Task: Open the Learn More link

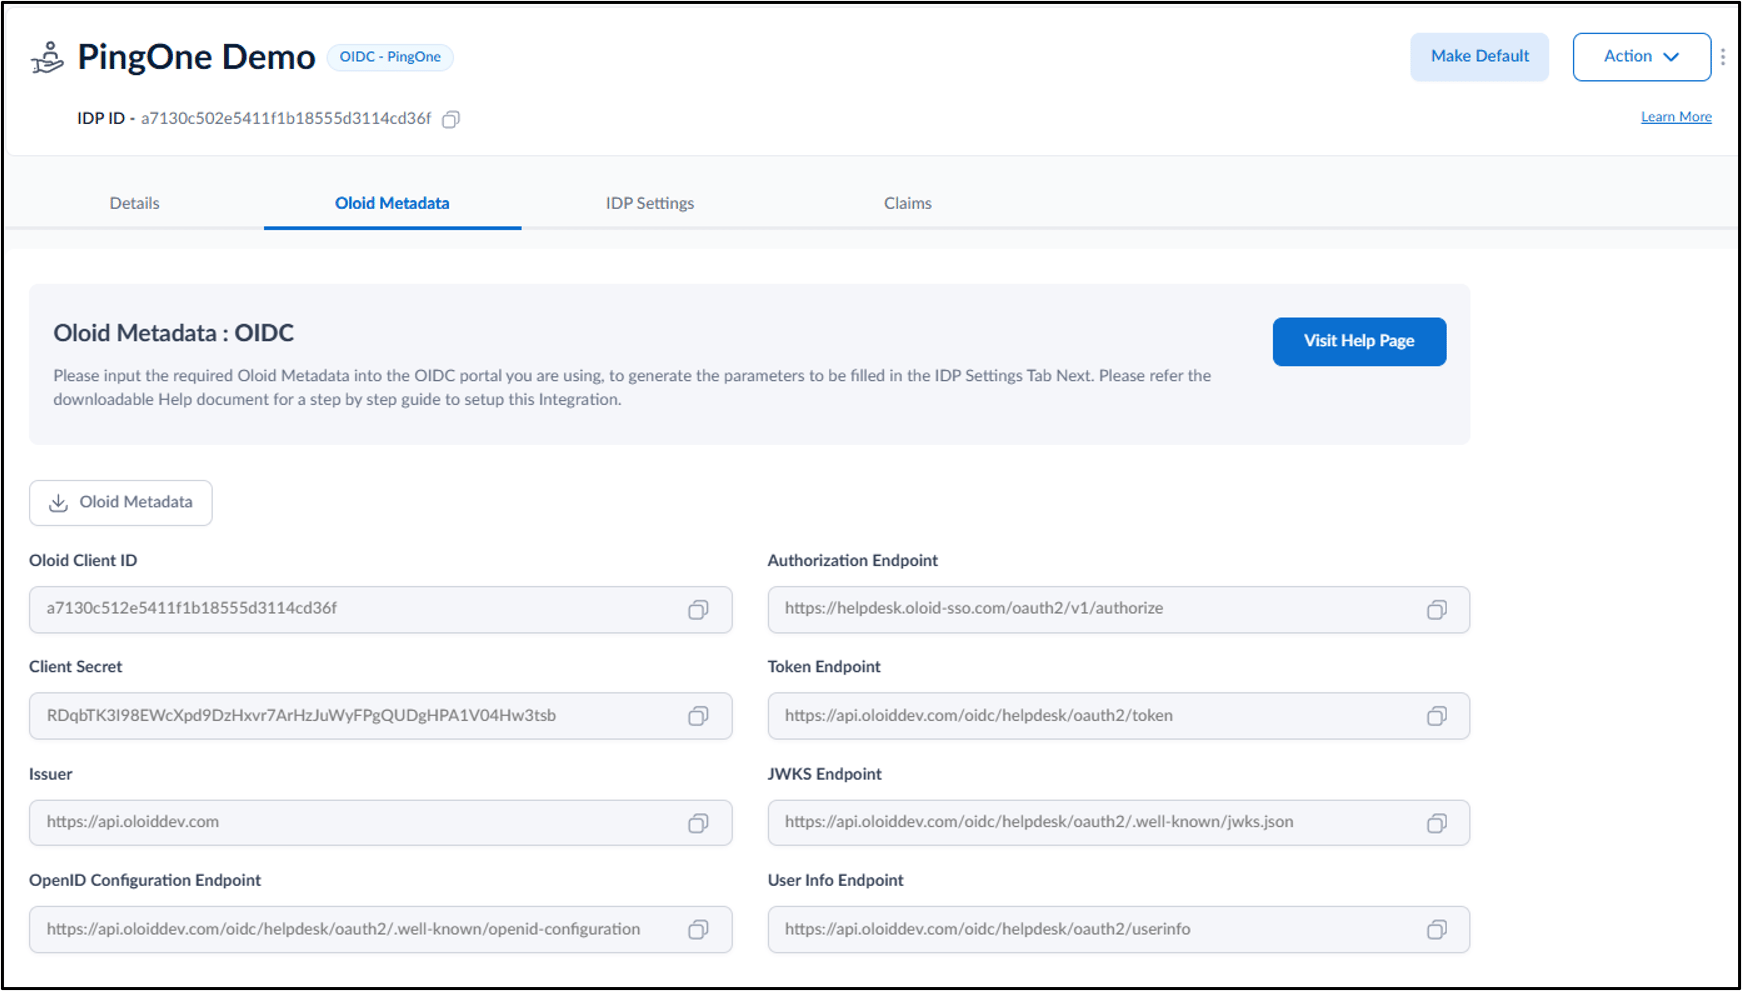Action: 1676,117
